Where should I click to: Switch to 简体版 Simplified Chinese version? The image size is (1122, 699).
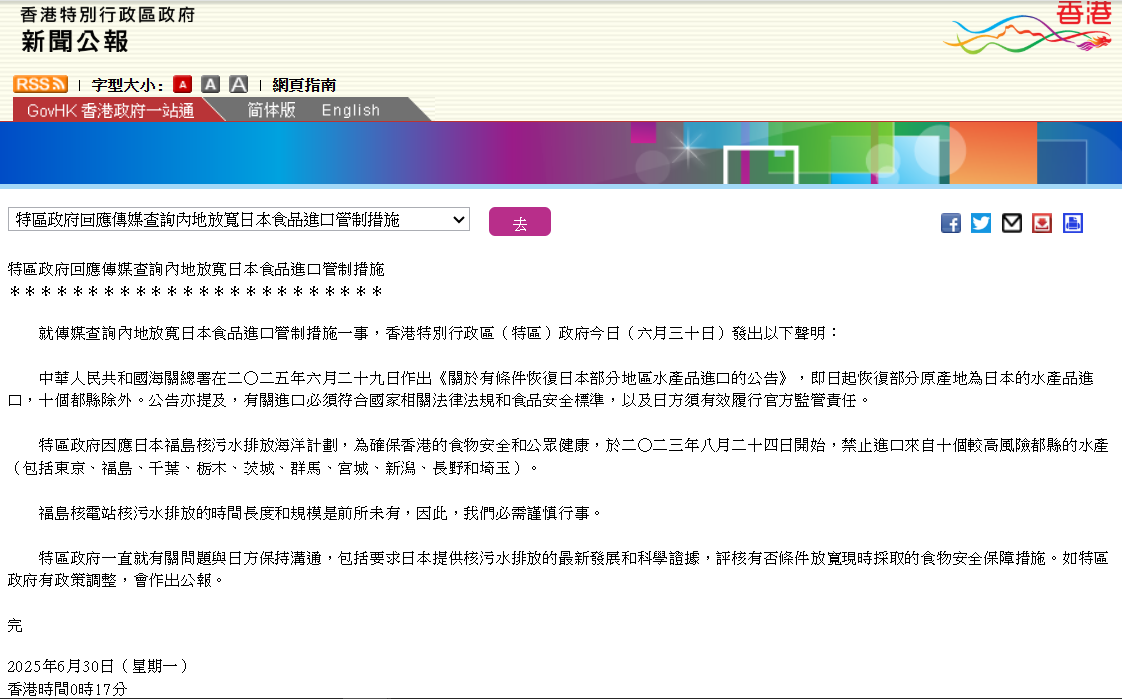click(x=271, y=110)
